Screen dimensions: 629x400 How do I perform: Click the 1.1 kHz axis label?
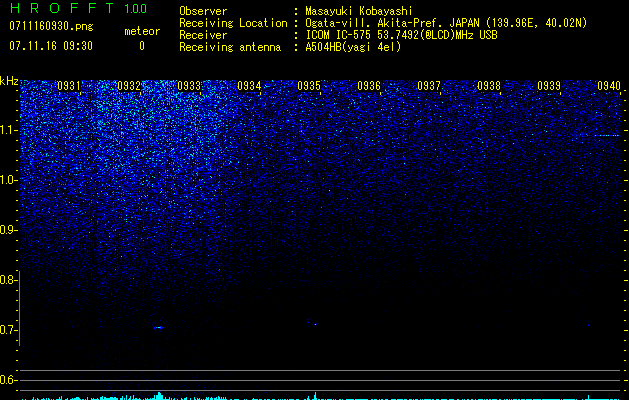click(8, 130)
